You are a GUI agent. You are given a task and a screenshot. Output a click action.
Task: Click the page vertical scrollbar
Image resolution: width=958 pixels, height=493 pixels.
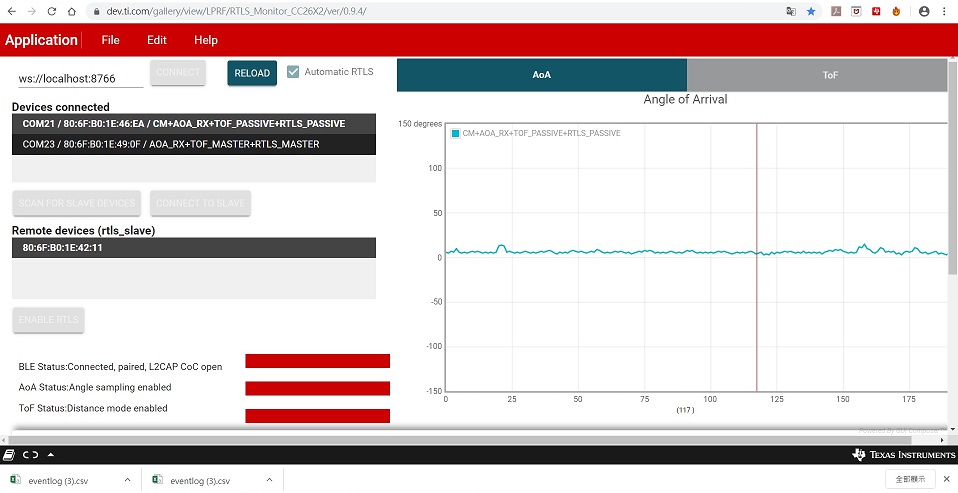(953, 166)
